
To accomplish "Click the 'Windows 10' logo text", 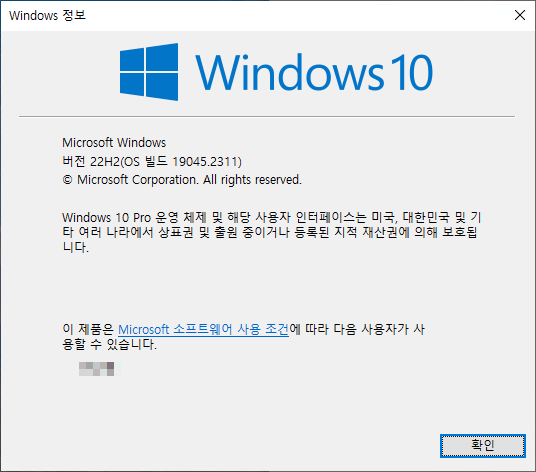I will pos(314,72).
